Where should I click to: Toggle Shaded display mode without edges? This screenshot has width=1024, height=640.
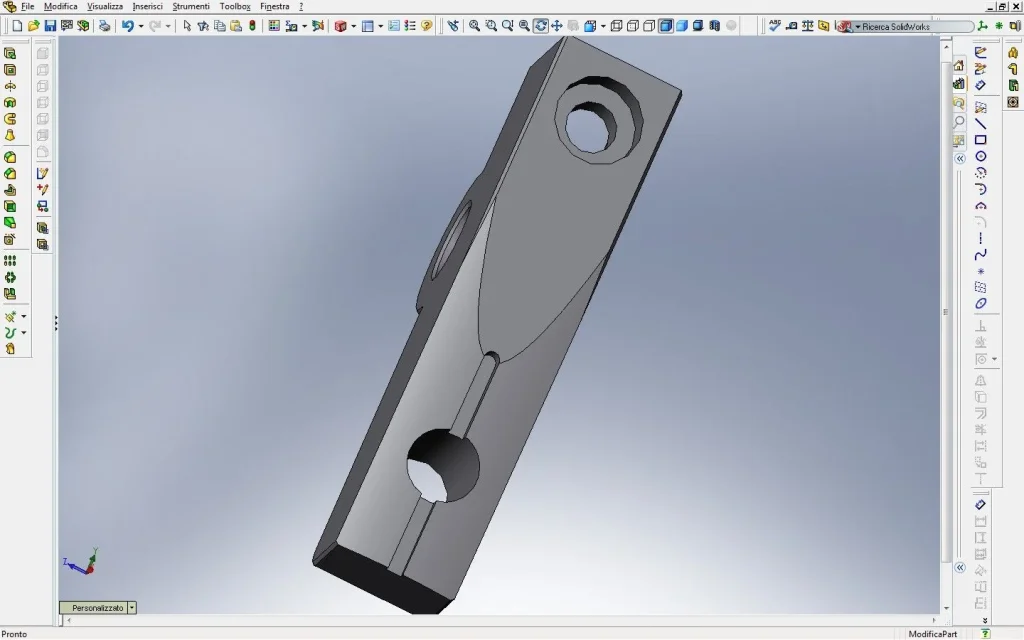[682, 26]
